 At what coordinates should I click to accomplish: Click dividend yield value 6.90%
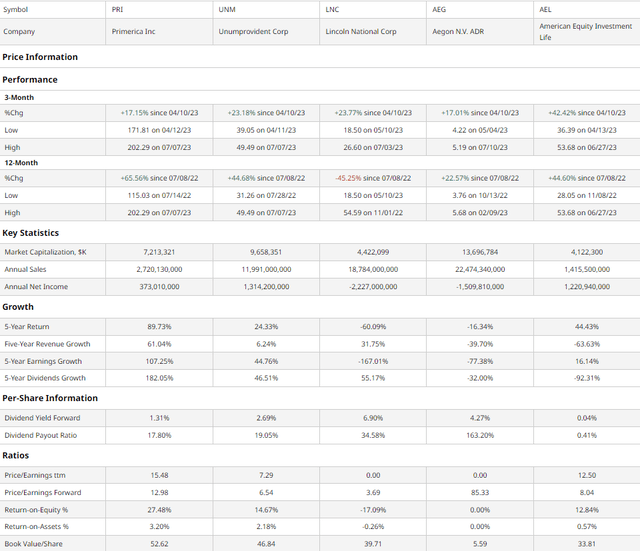click(x=373, y=418)
